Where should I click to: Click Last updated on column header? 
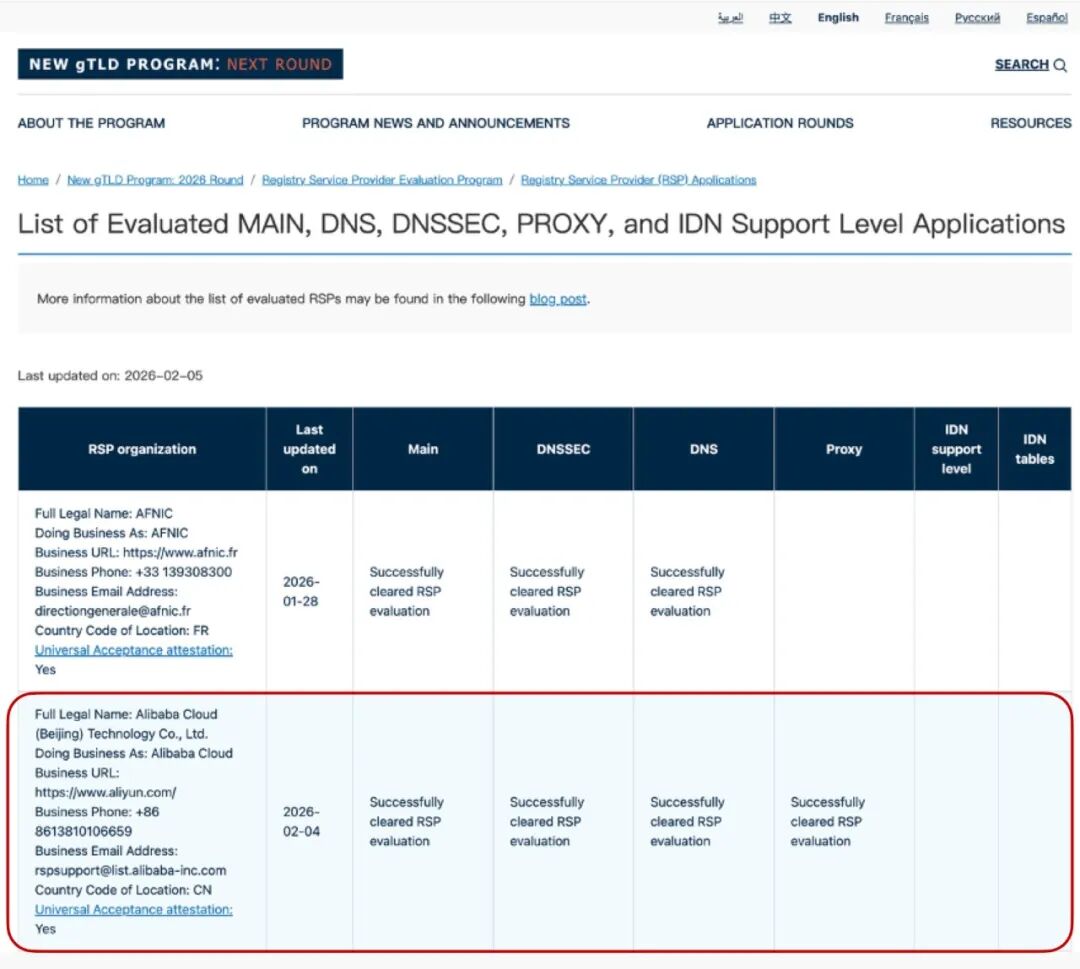tap(309, 449)
